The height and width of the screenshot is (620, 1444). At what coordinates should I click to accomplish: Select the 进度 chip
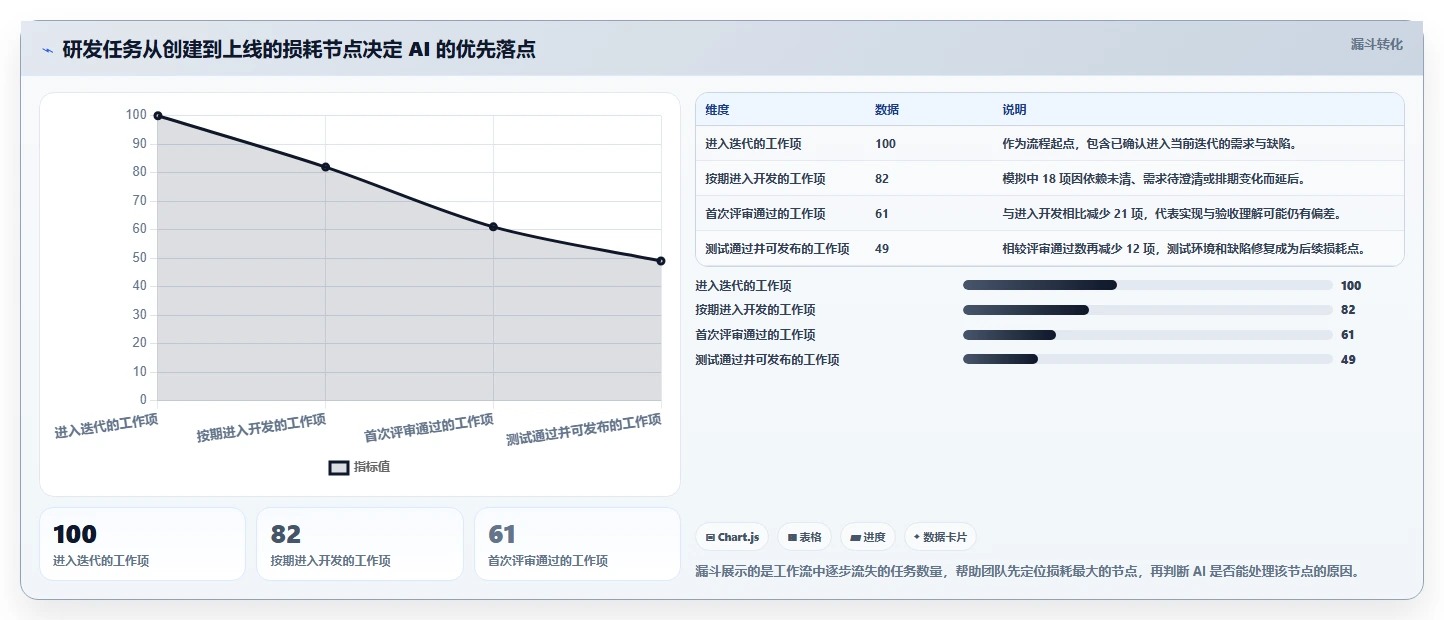(868, 537)
